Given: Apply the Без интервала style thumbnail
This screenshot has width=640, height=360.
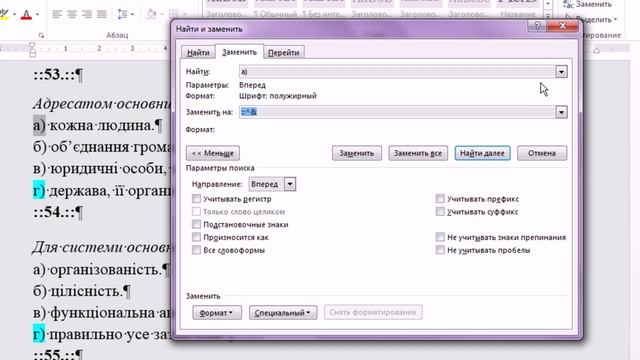Looking at the screenshot, I should point(325,8).
